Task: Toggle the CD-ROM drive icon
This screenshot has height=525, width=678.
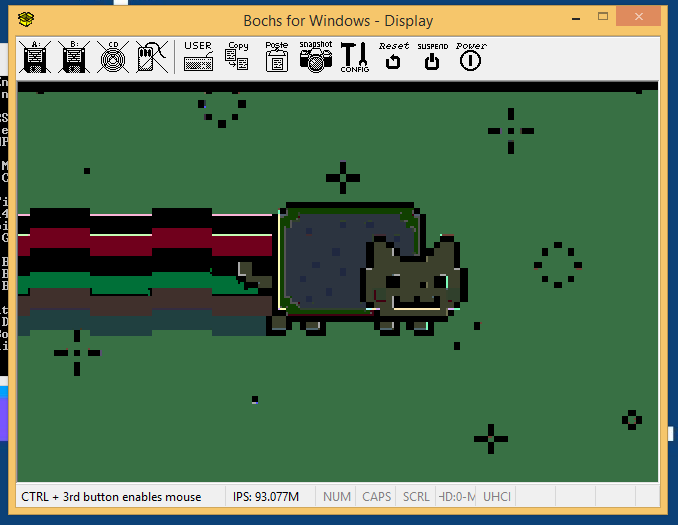Action: tap(113, 57)
